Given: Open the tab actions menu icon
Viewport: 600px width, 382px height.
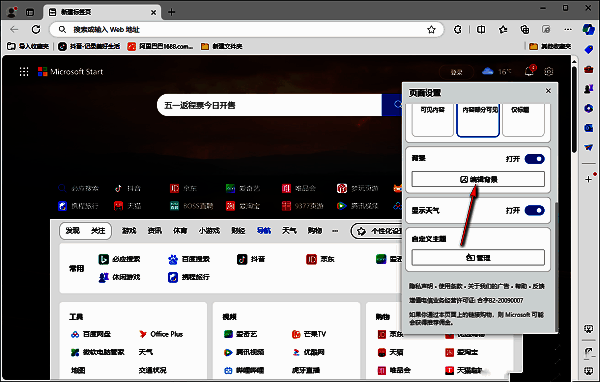Looking at the screenshot, I should point(30,12).
